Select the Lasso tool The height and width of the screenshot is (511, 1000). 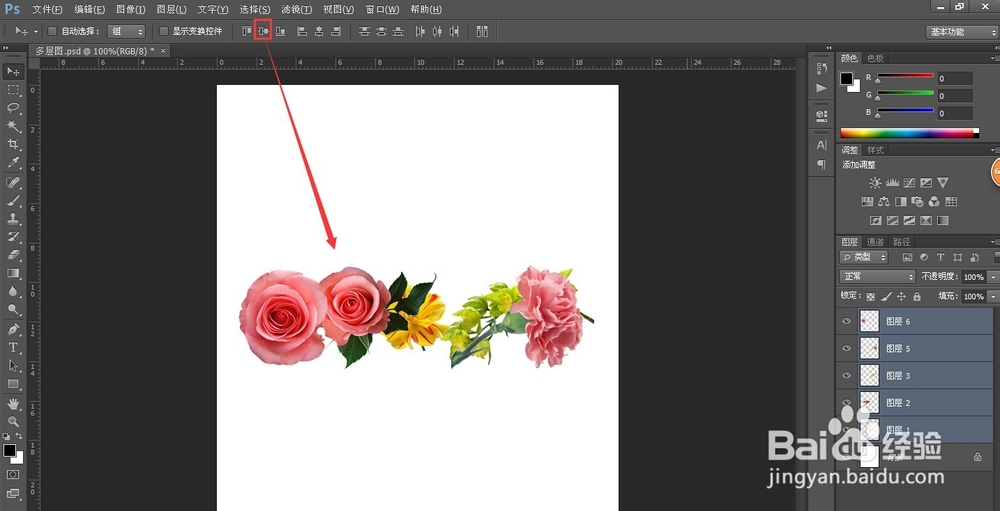14,107
